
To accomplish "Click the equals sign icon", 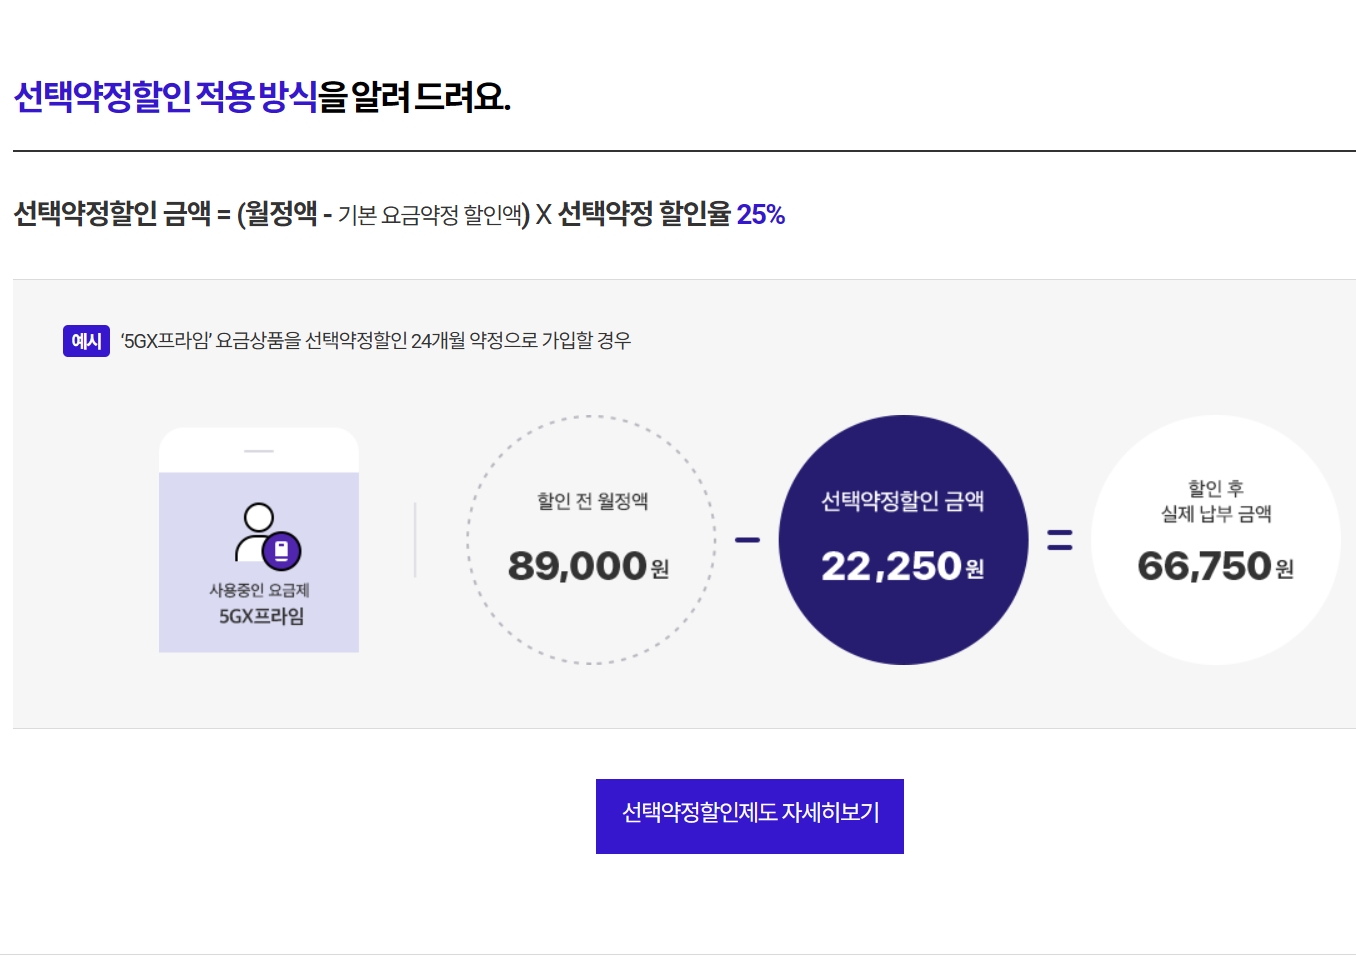I will [1059, 540].
